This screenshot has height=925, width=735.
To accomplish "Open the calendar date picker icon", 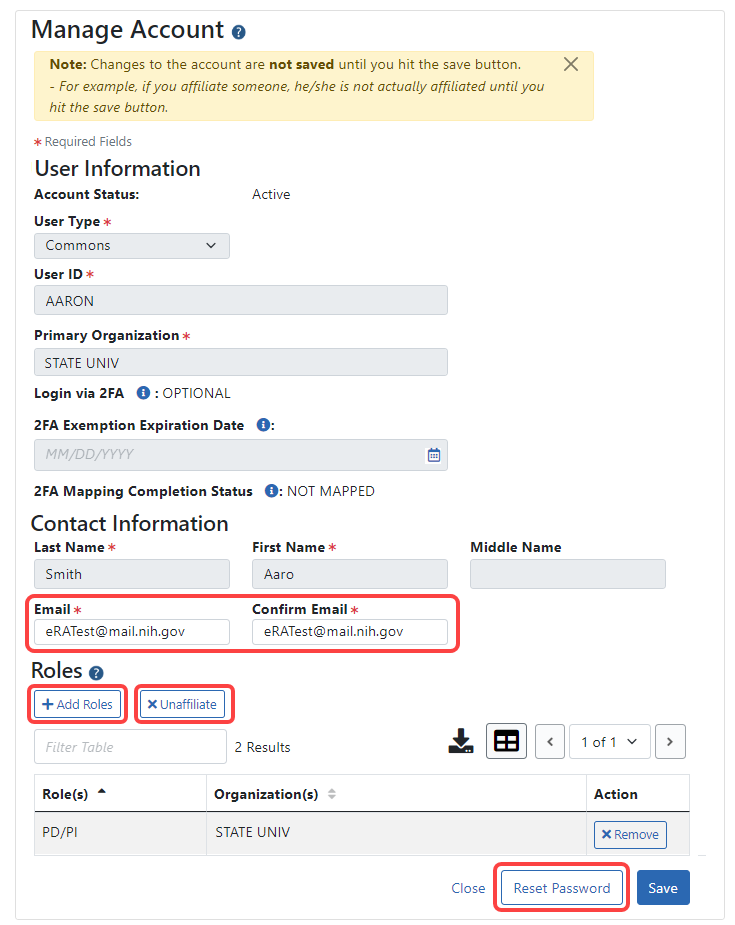I will 434,455.
